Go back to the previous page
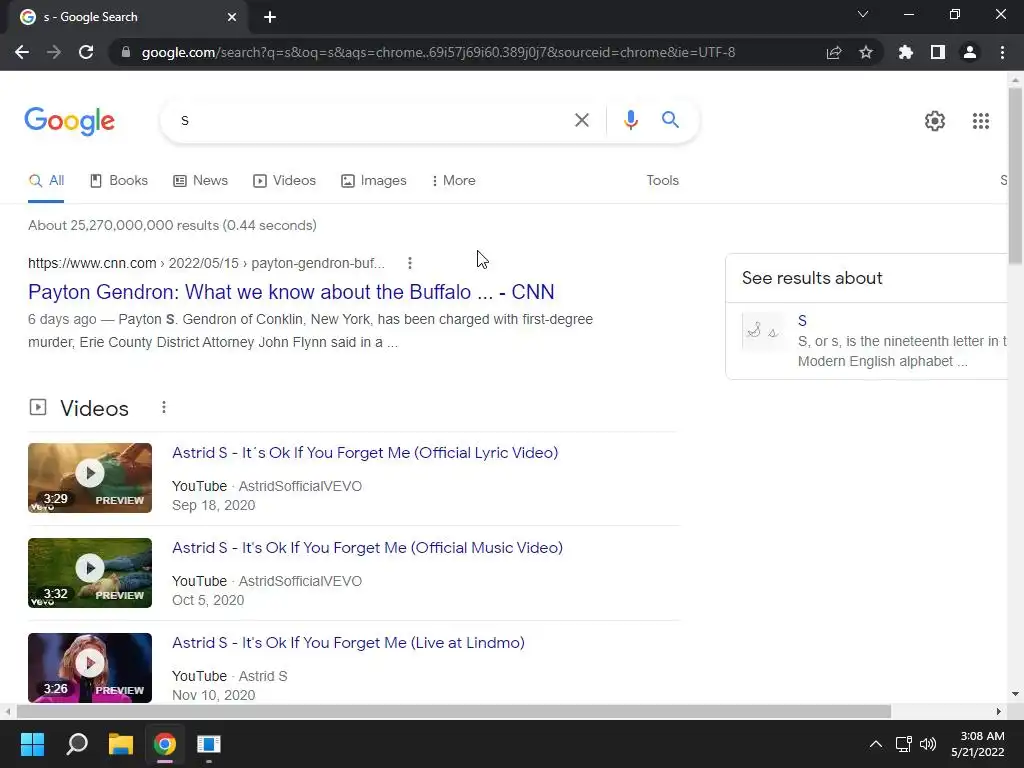 coord(22,52)
